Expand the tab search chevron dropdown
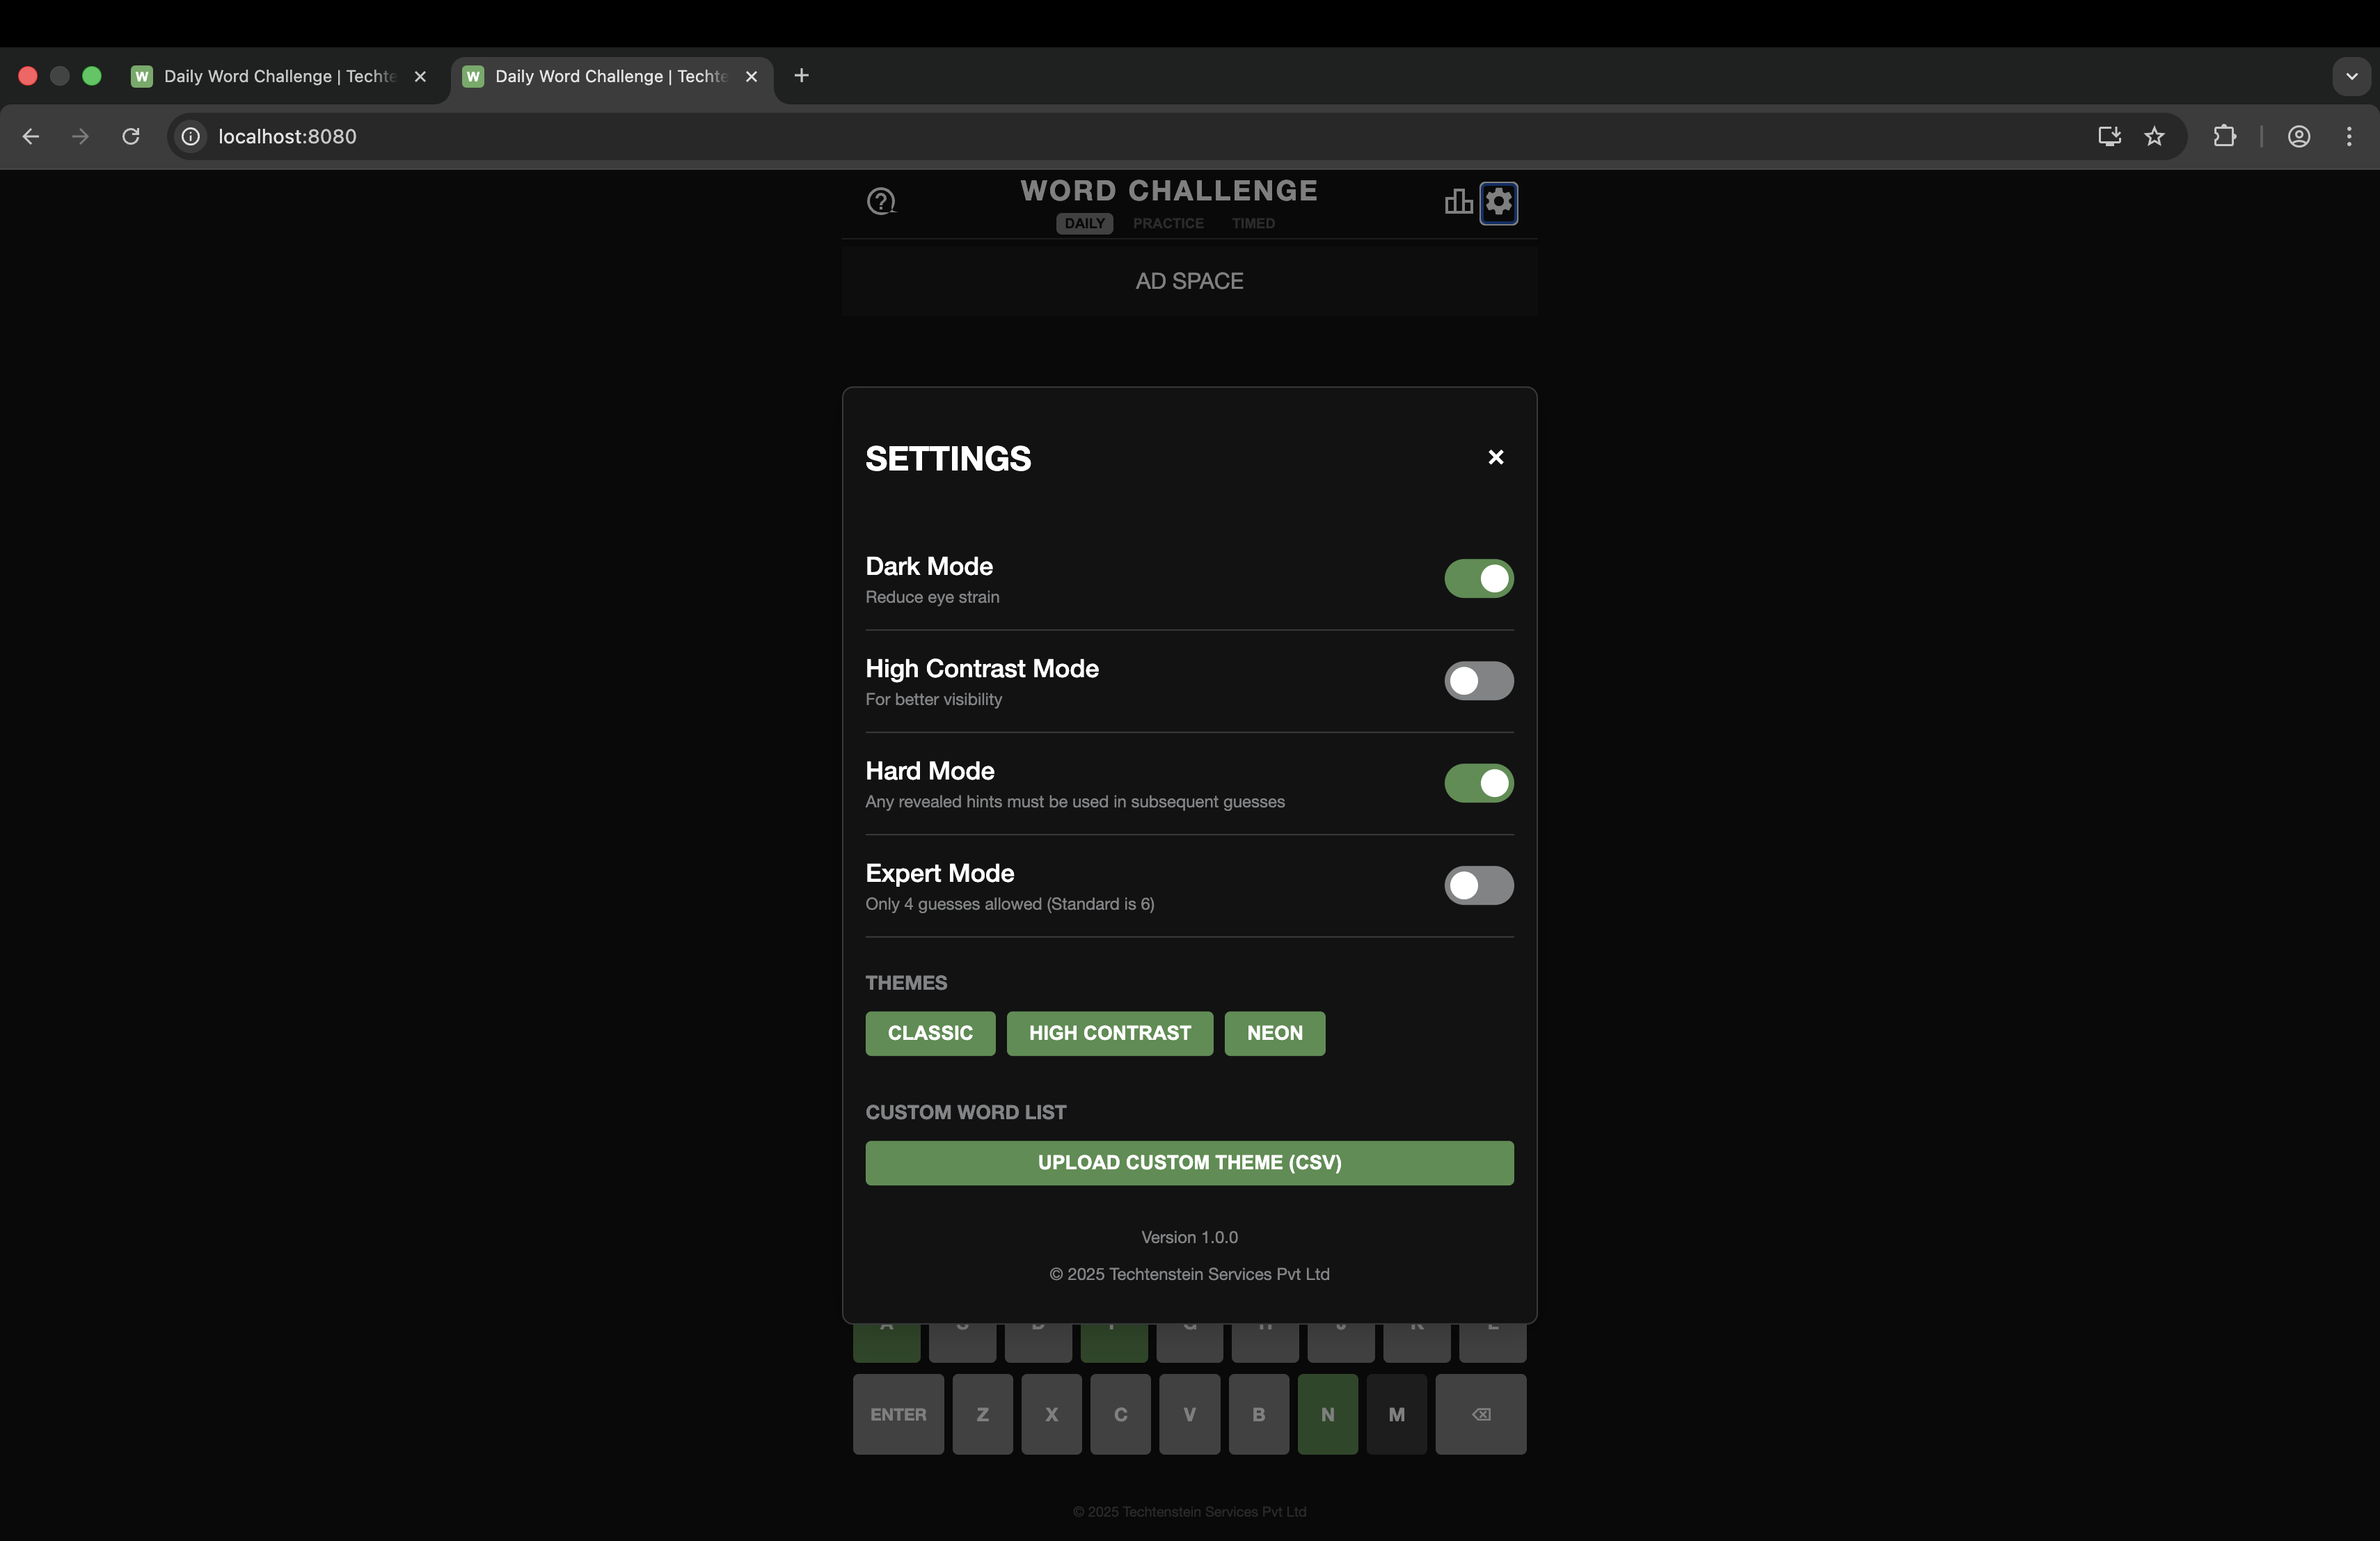This screenshot has width=2380, height=1541. [x=2351, y=76]
